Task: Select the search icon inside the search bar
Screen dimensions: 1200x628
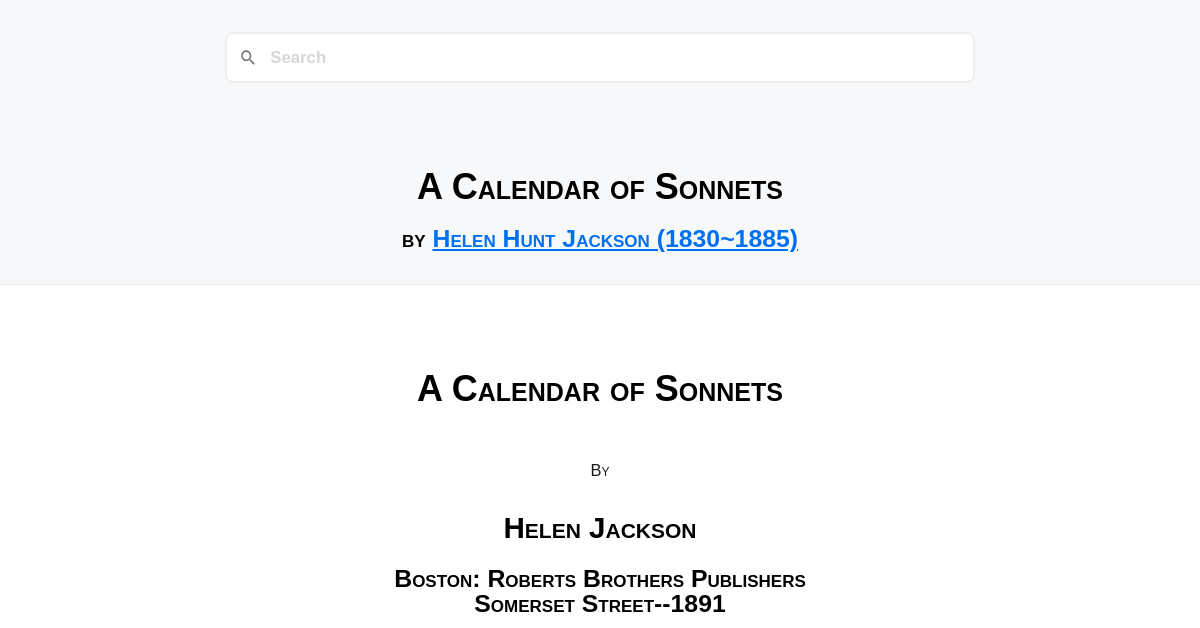Action: [248, 57]
